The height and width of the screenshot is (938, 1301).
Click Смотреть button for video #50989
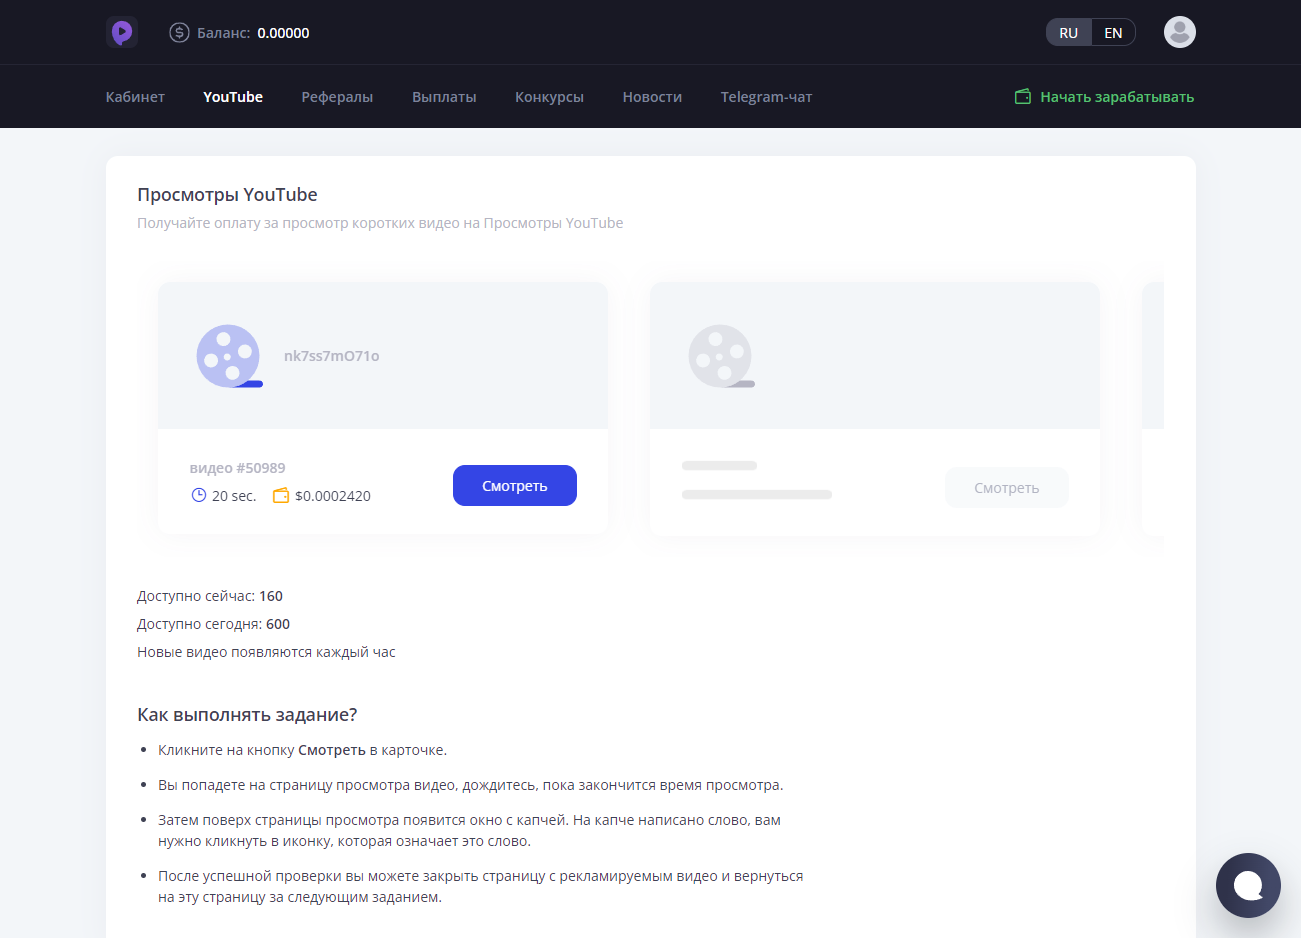[515, 485]
